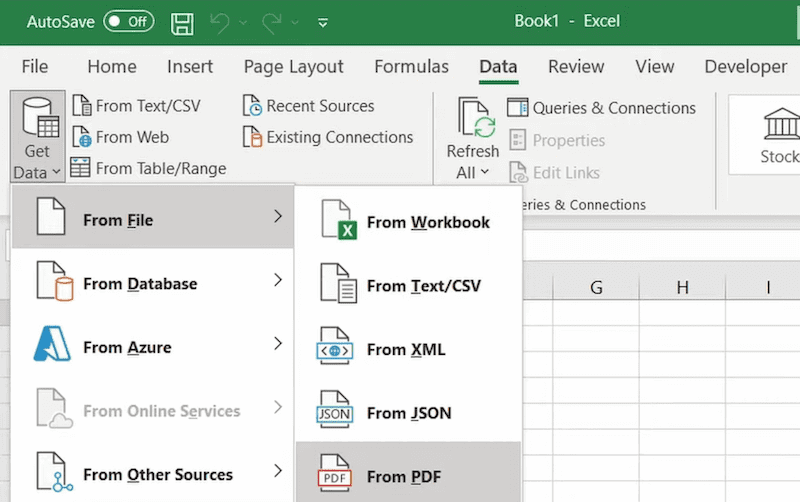
Task: Click the From Table/Range icon
Action: click(x=80, y=167)
